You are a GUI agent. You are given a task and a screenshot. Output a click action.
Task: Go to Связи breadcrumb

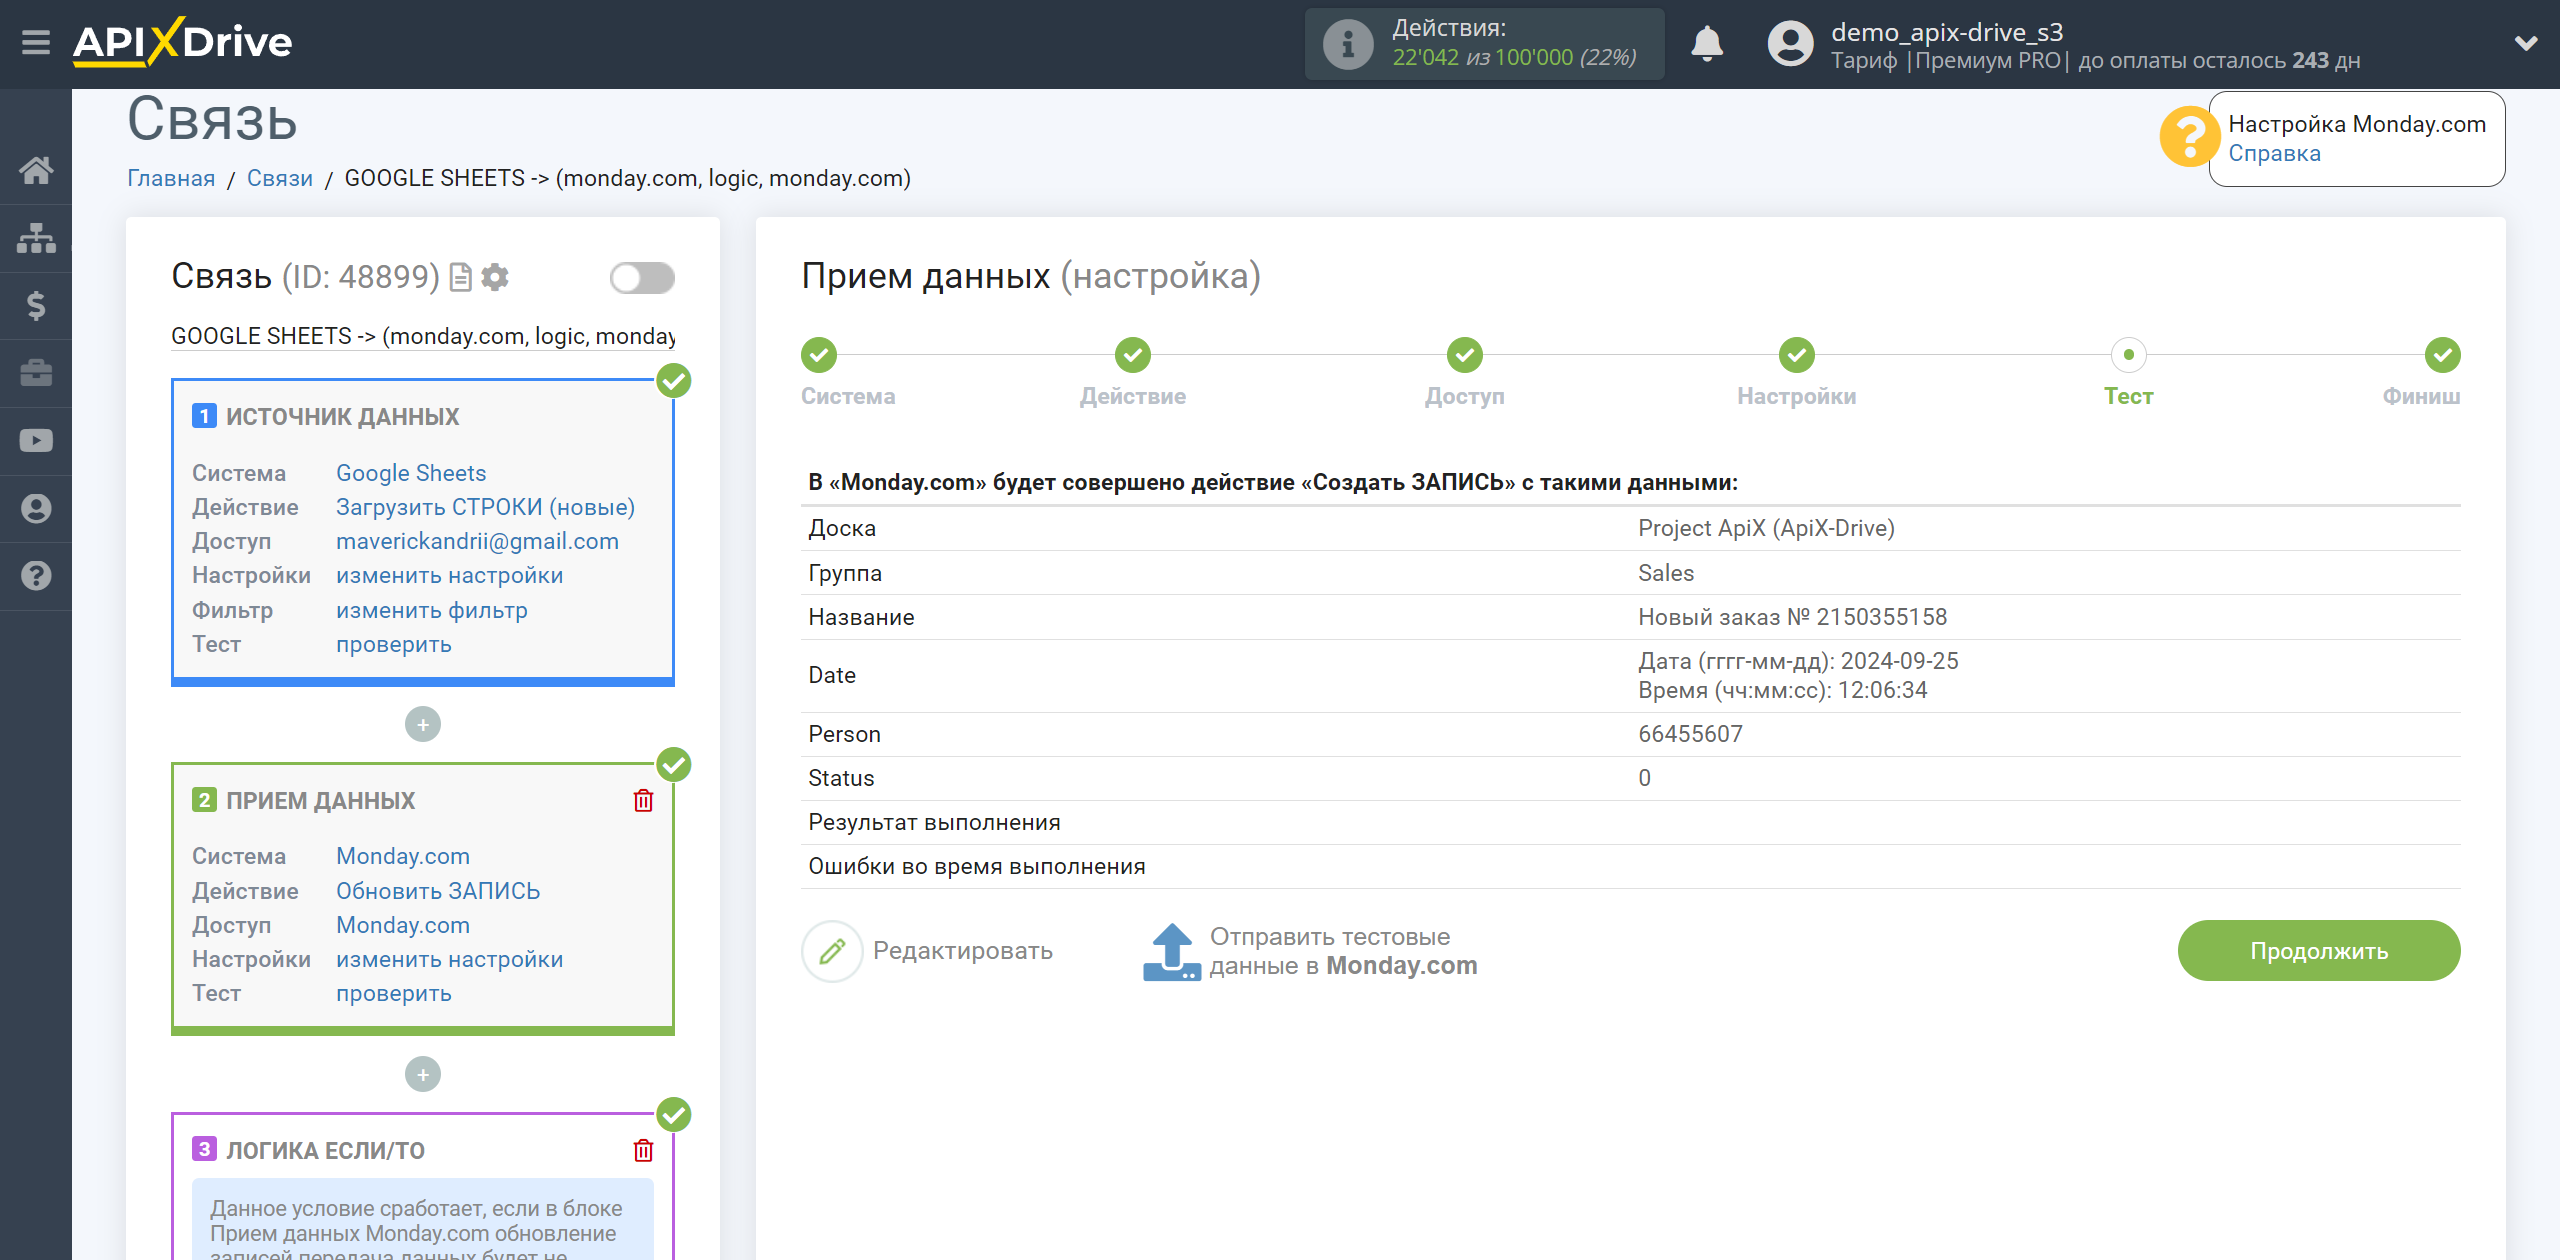[x=280, y=178]
